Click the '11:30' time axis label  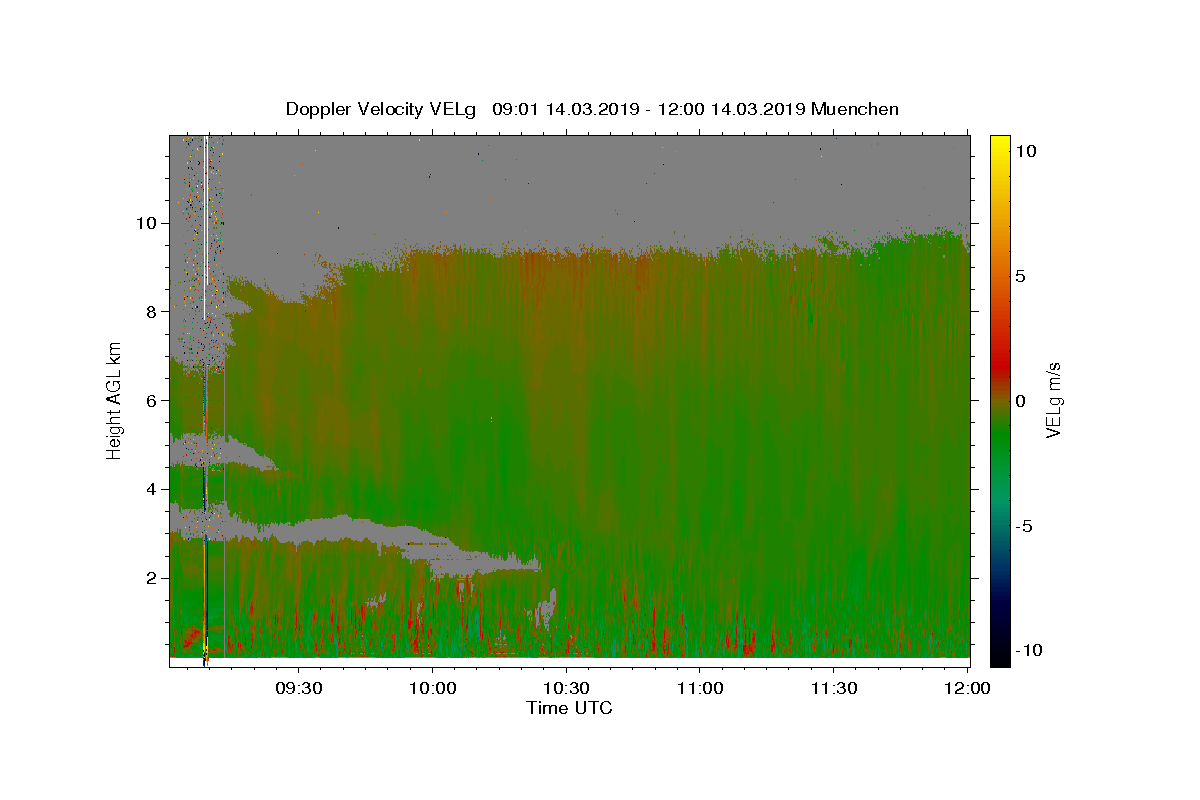[834, 688]
